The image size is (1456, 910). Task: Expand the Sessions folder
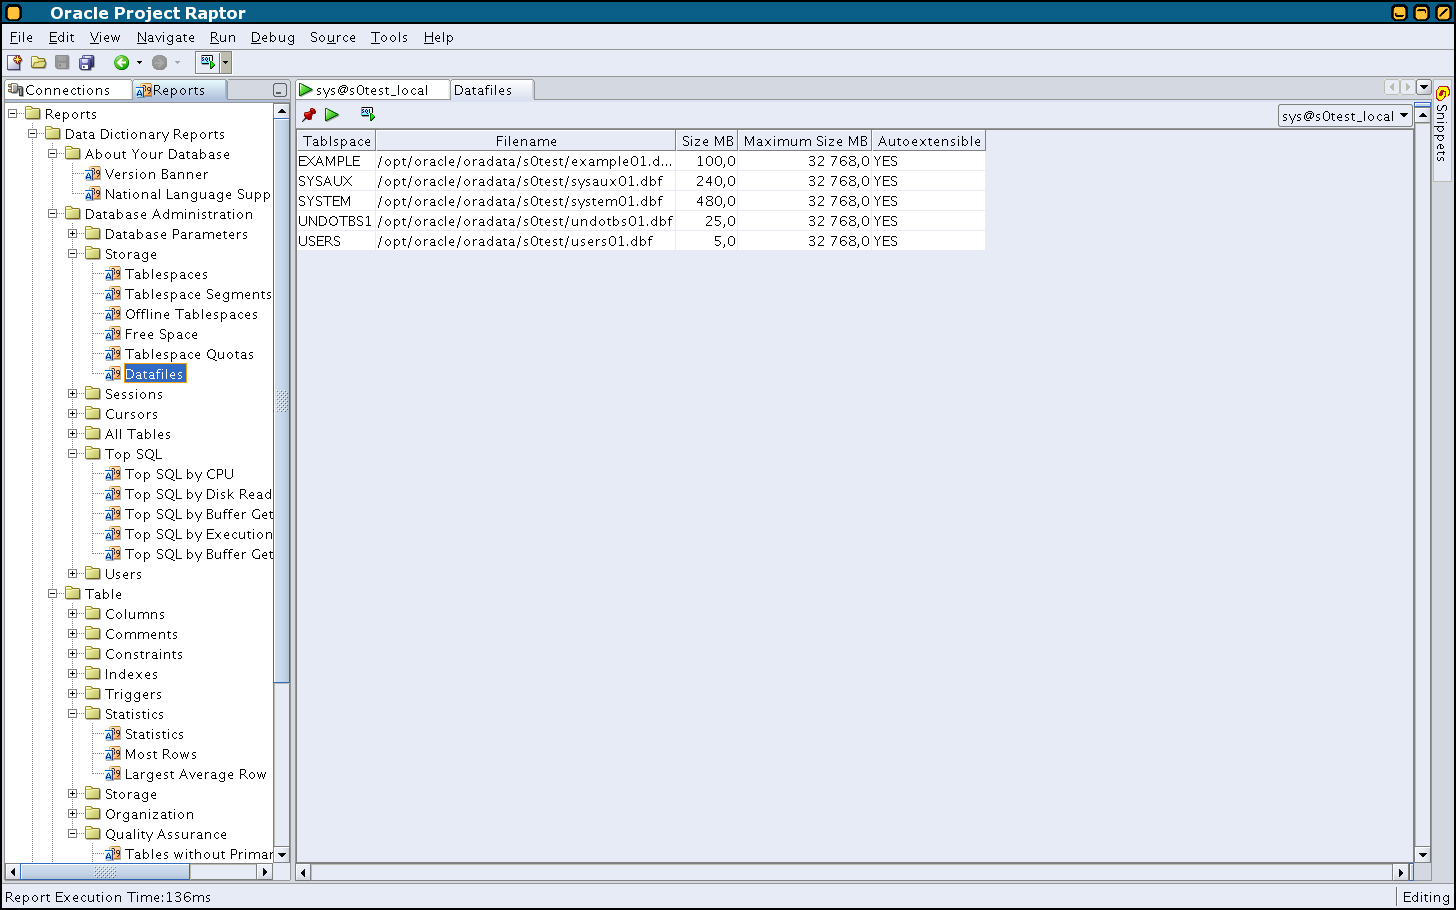tap(73, 394)
